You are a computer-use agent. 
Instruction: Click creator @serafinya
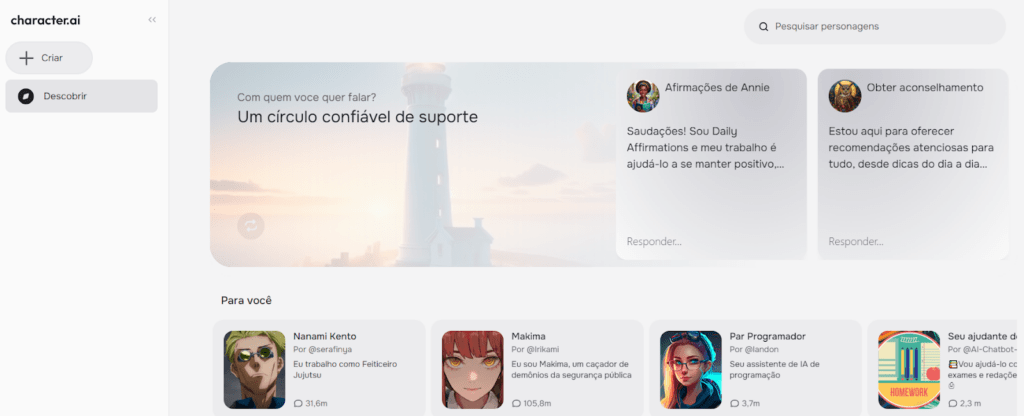pyautogui.click(x=330, y=349)
